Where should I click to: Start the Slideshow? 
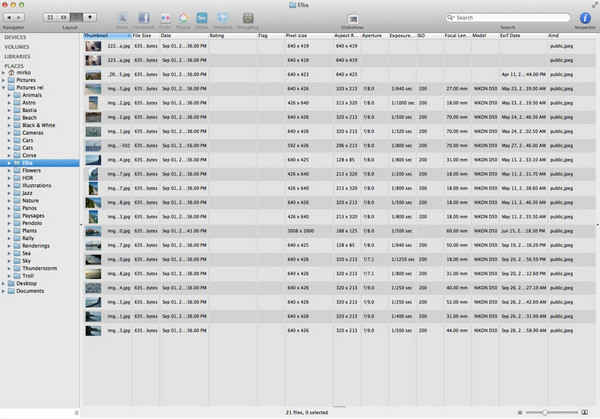(352, 18)
